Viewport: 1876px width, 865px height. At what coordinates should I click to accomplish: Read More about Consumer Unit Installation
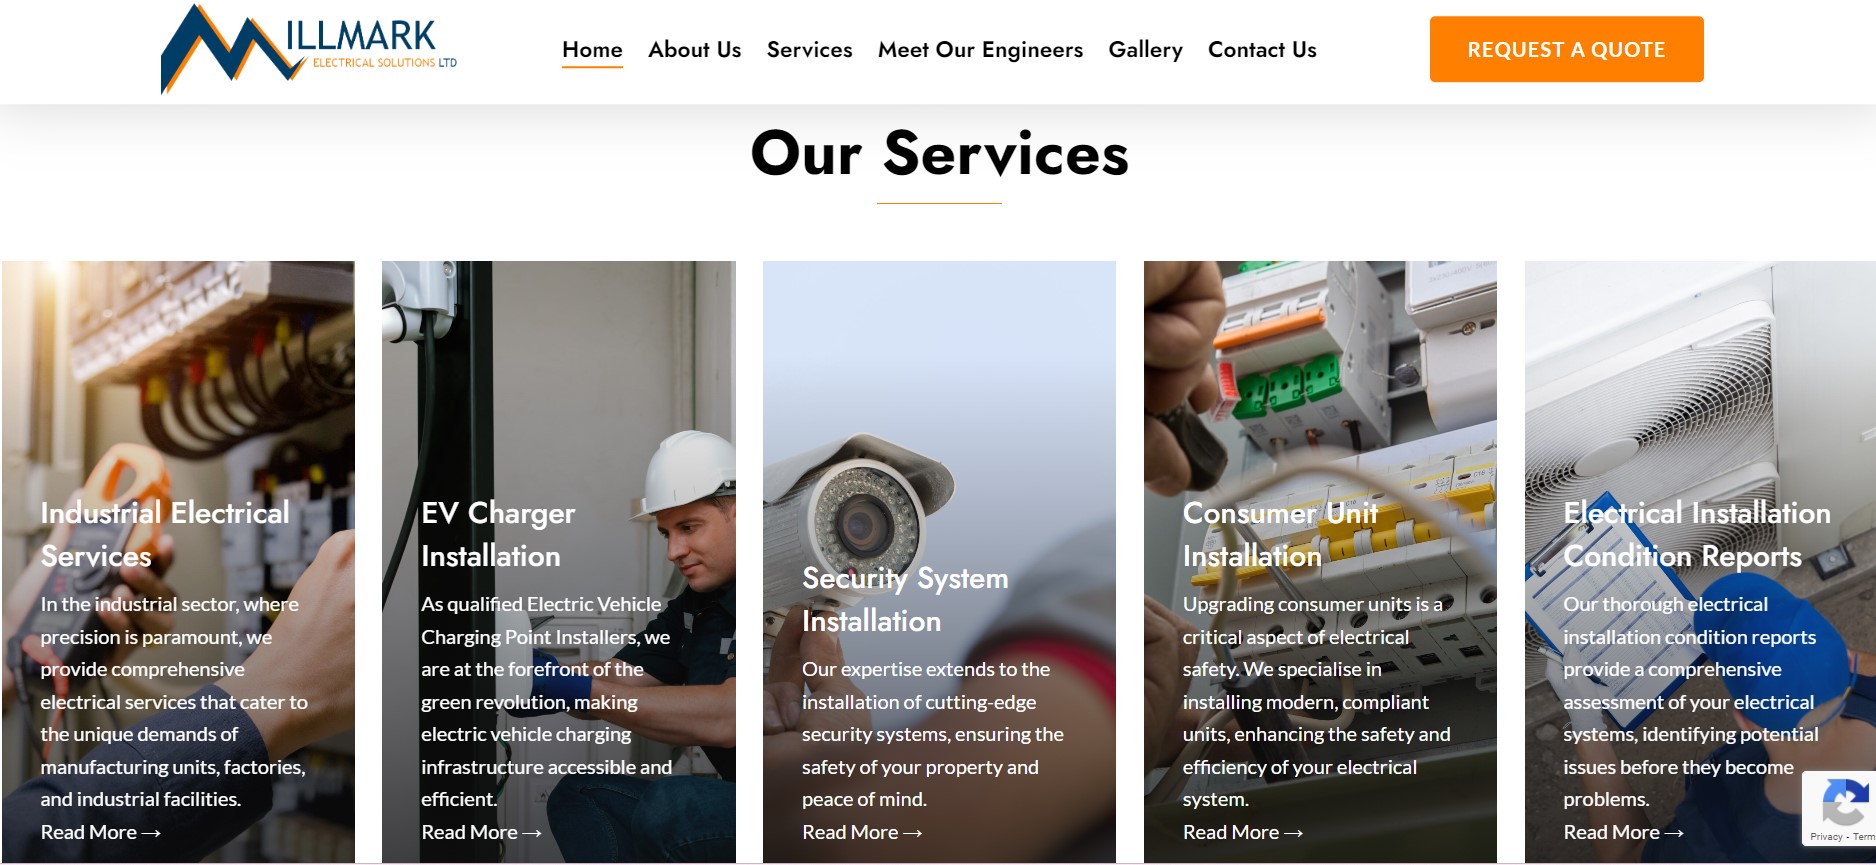[x=1243, y=832]
